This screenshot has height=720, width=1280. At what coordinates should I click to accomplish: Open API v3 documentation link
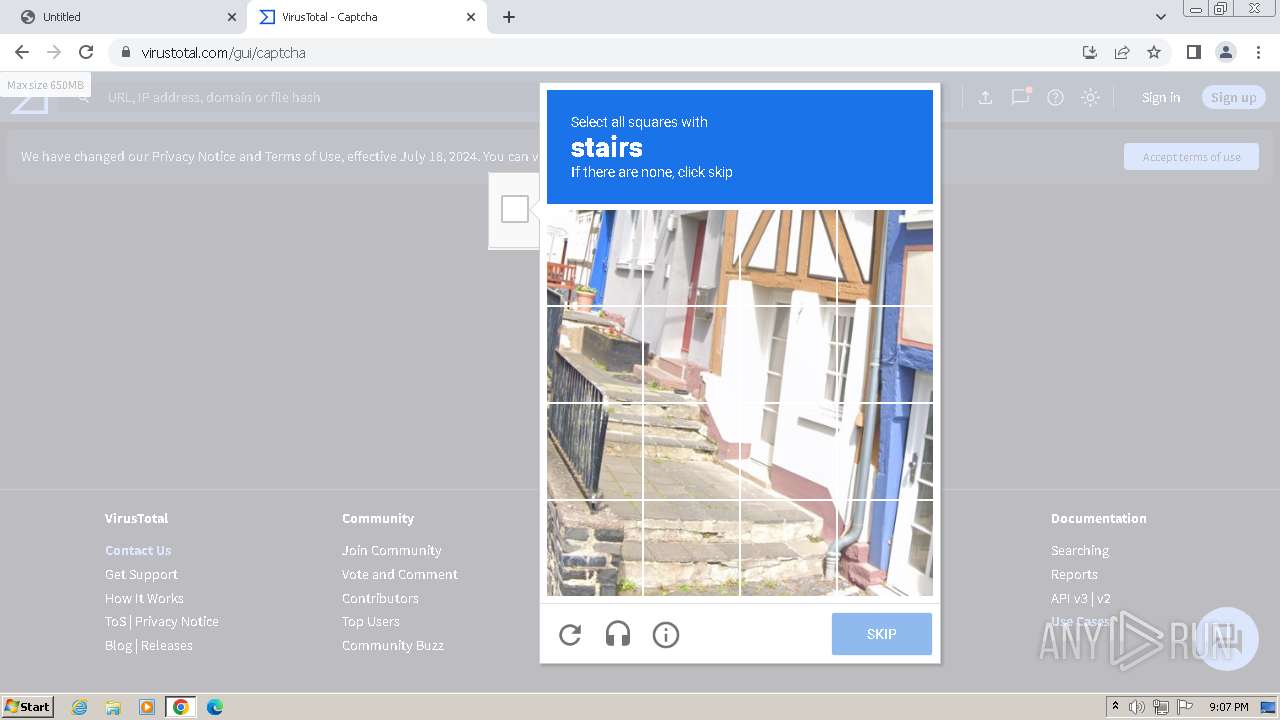[x=1069, y=598]
